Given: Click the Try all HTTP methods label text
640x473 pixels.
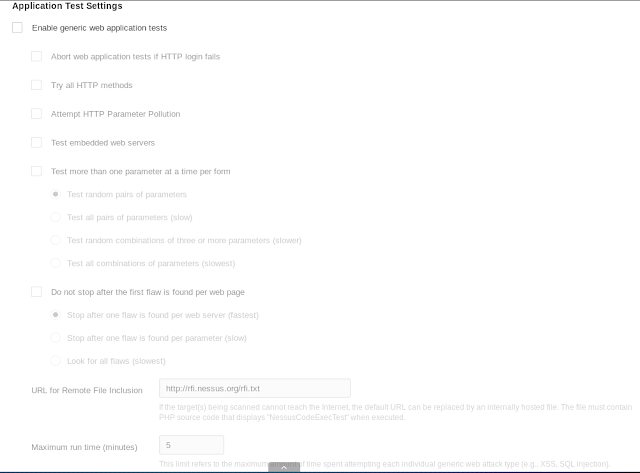Looking at the screenshot, I should point(92,85).
